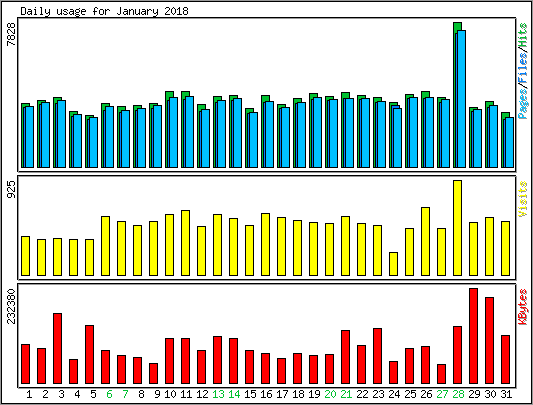The width and height of the screenshot is (533, 405).
Task: Click day label 22 on the axis
Action: (362, 394)
